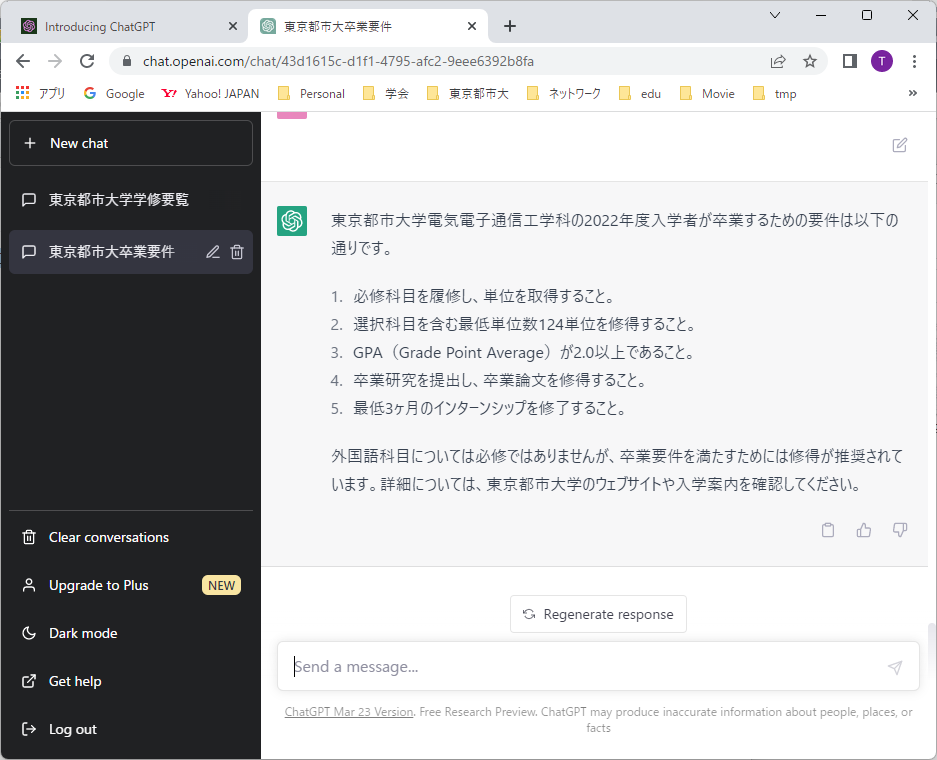
Task: Click the text 最低3ヶ月のインターンシップを修了すること。
Action: [490, 408]
